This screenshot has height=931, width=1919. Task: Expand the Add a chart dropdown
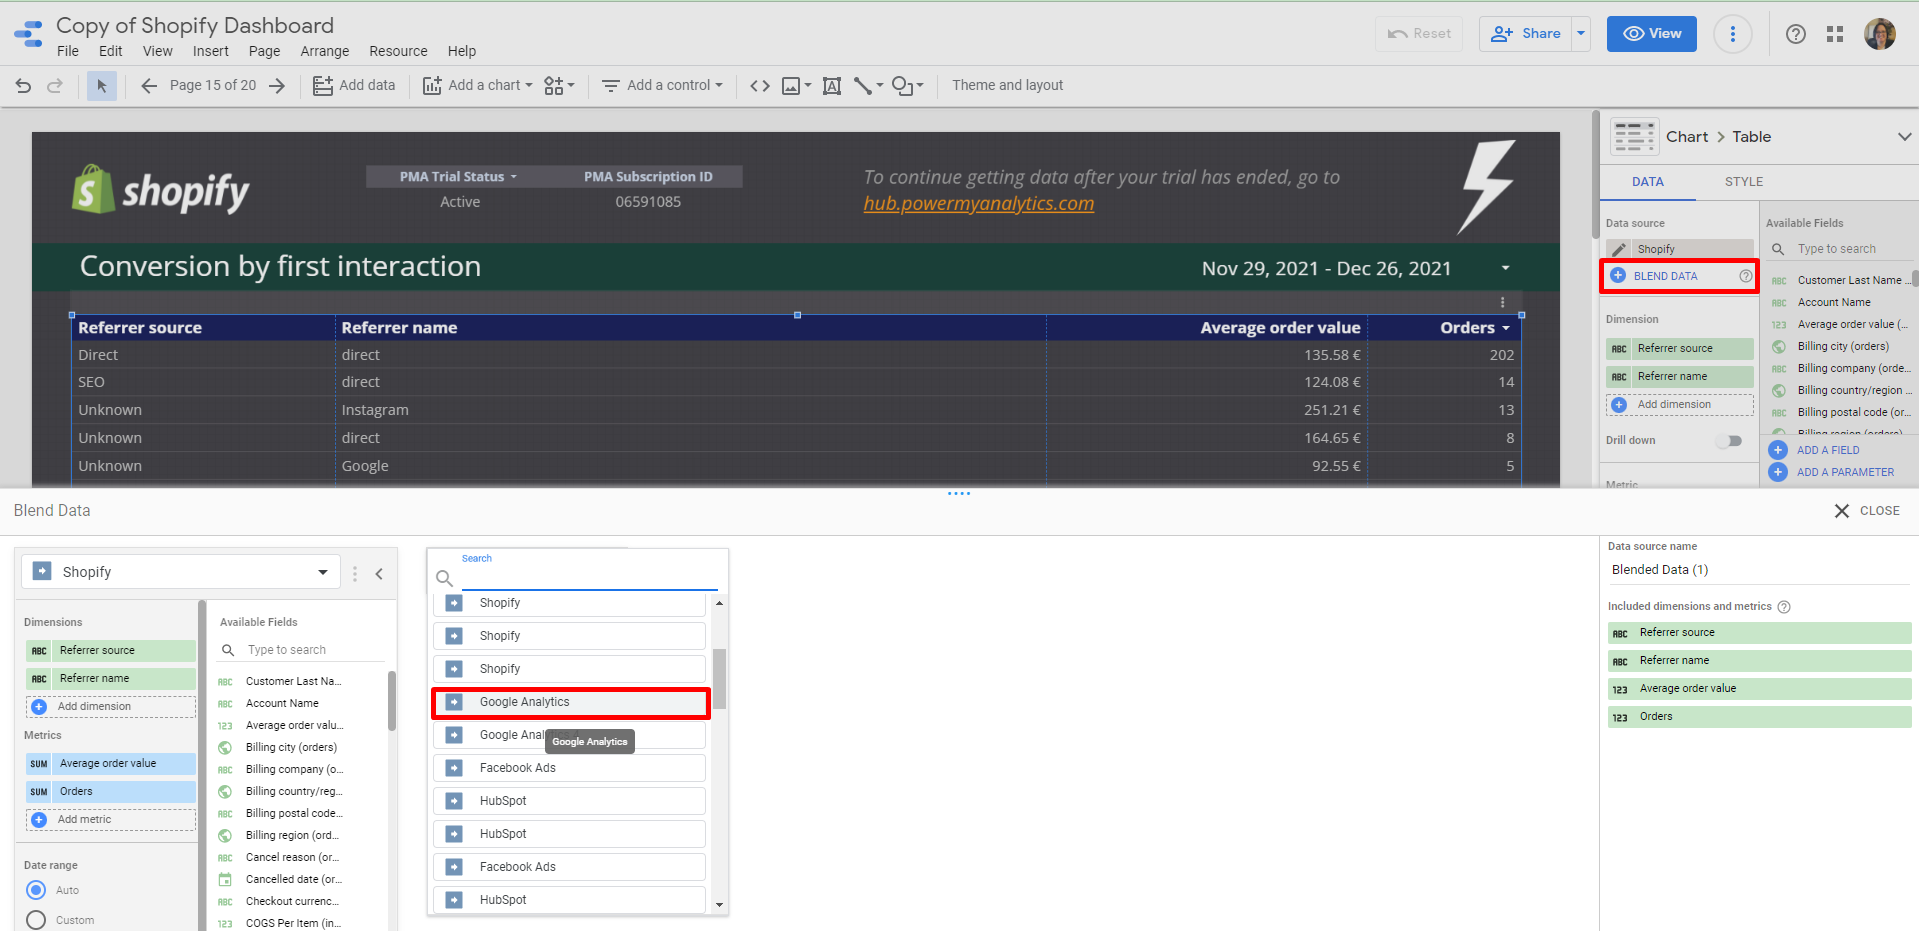coord(478,86)
